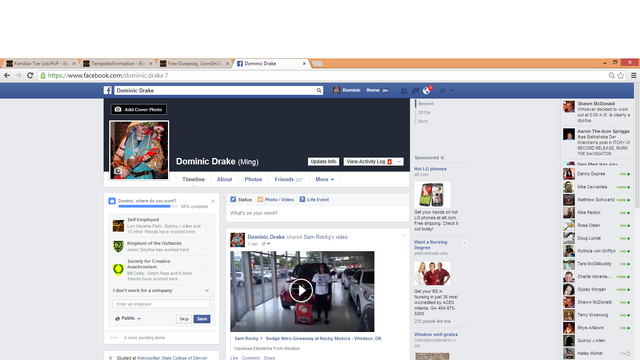Open post options chevron on shared video post
Image resolution: width=640 pixels, height=360 pixels.
coord(403,236)
